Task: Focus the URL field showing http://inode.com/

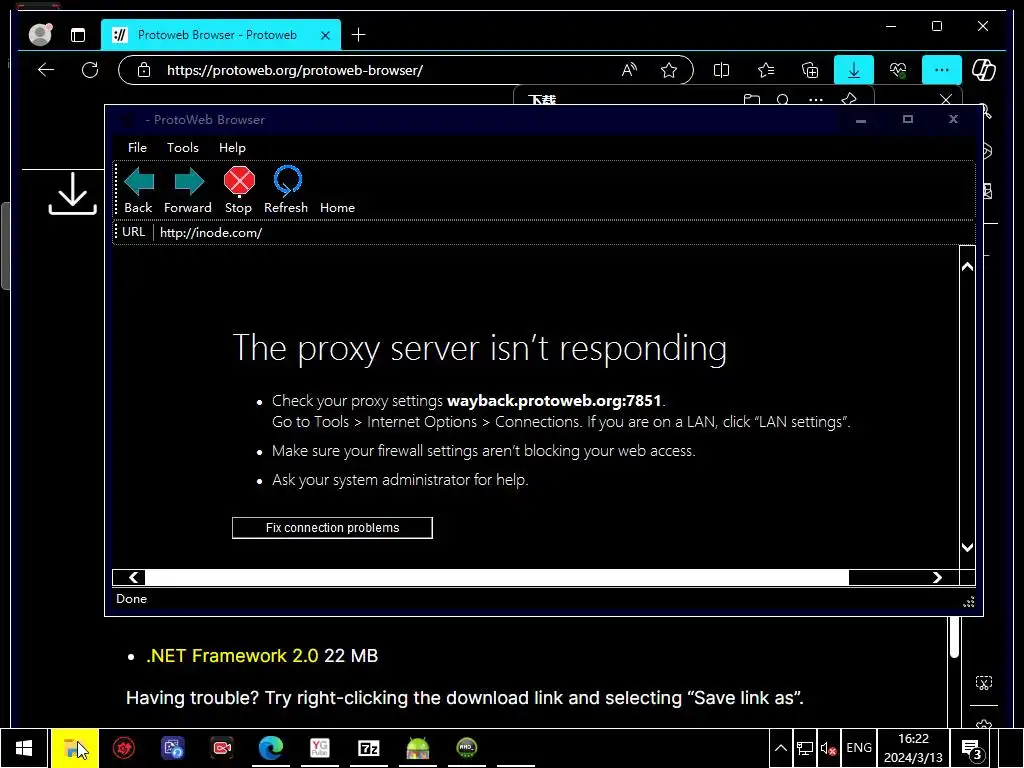Action: pos(562,232)
